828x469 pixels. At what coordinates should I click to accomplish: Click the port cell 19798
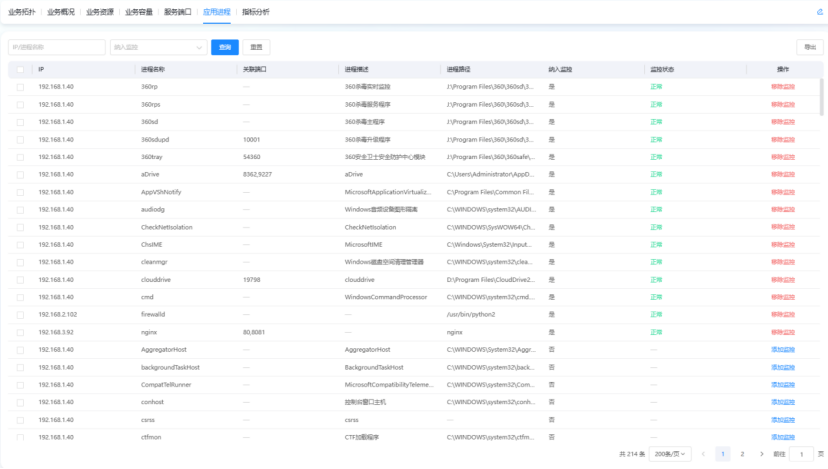click(251, 279)
